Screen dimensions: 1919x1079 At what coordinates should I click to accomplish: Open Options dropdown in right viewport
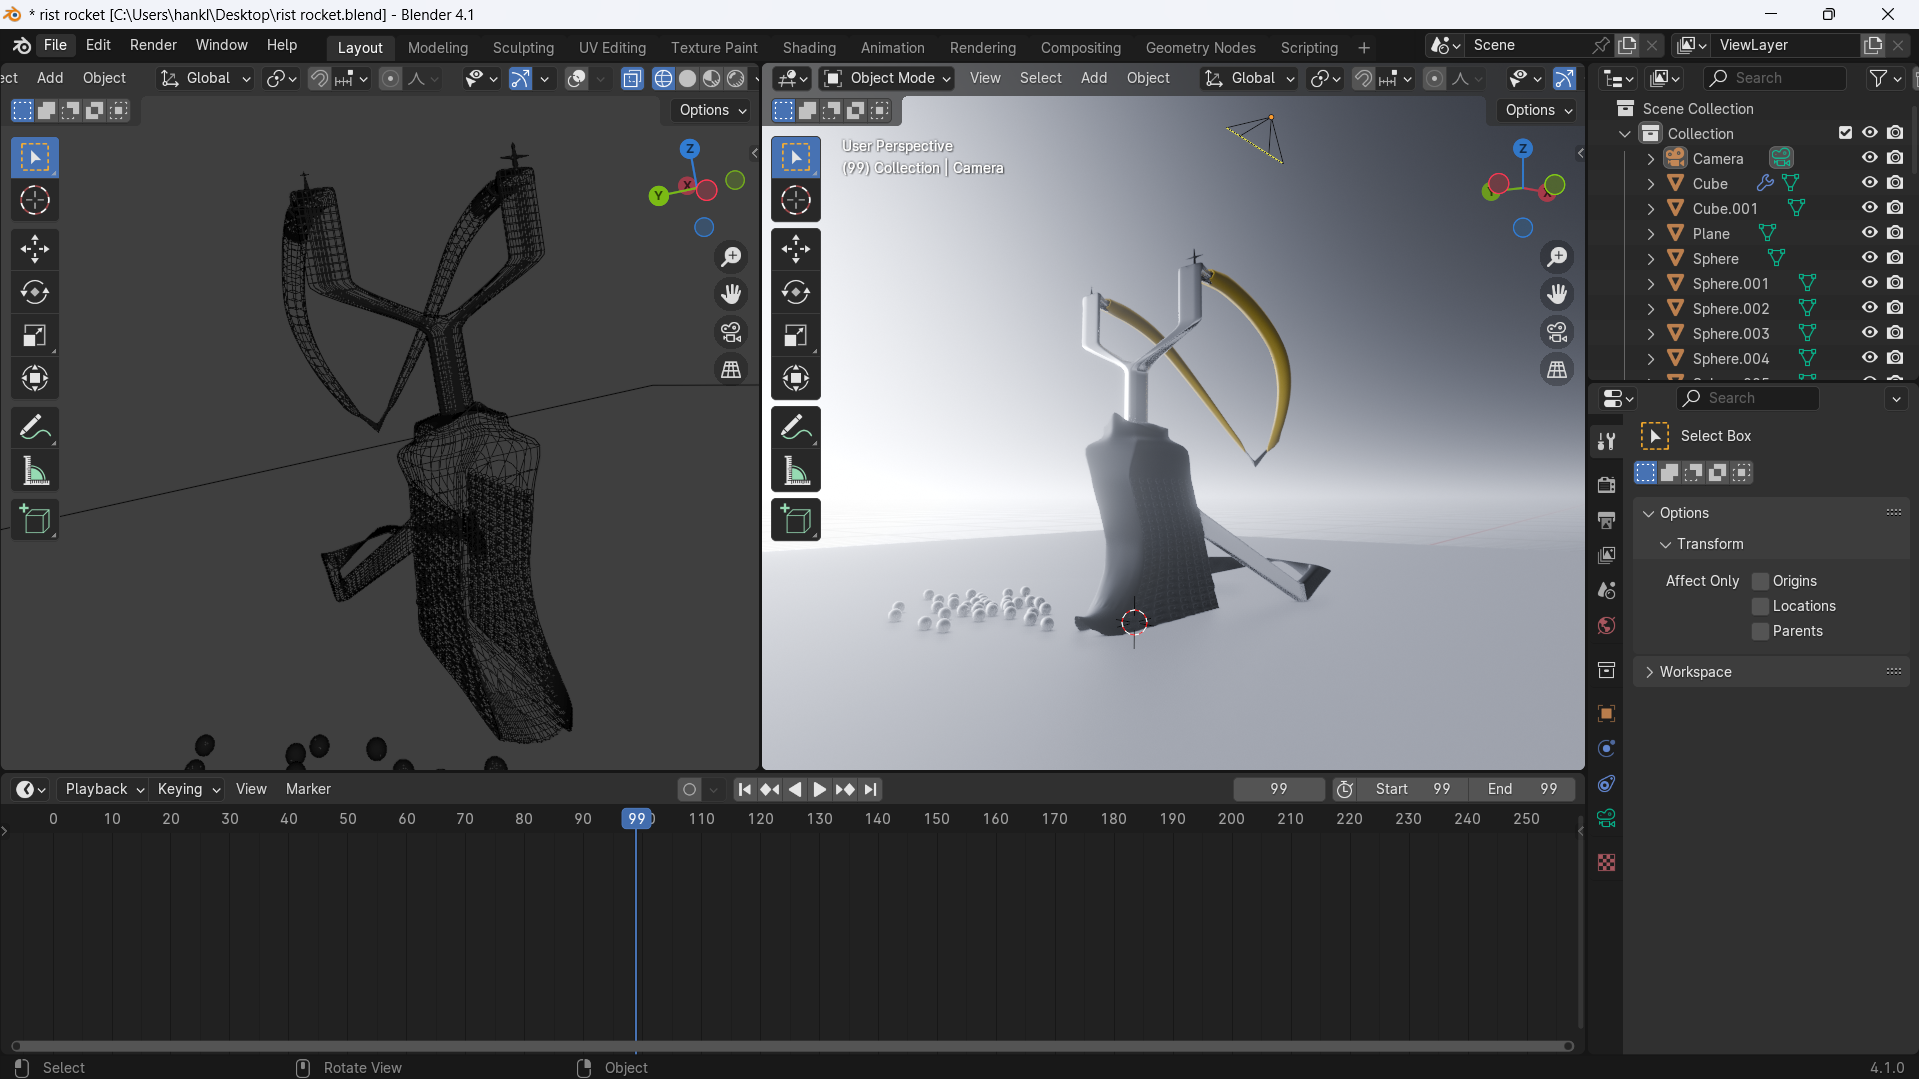1539,110
